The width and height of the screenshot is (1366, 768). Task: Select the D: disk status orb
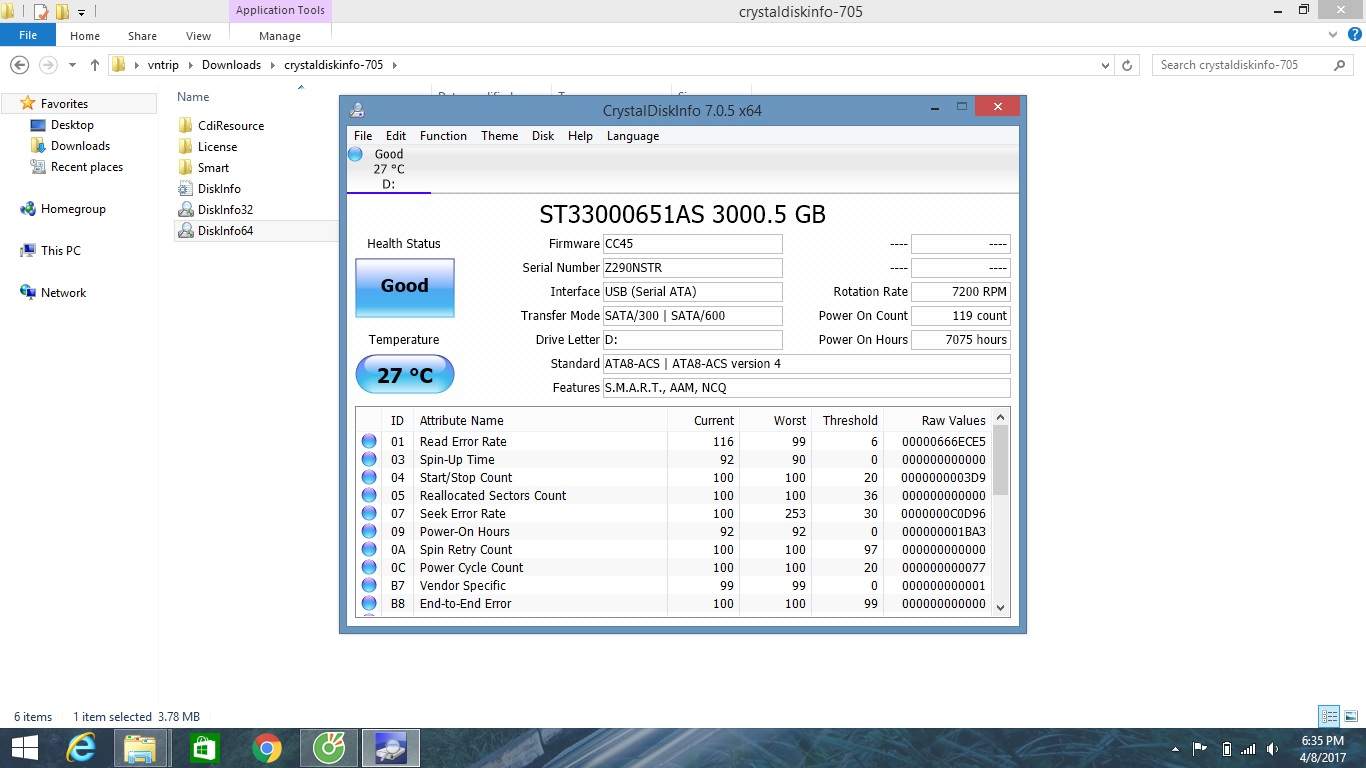coord(355,154)
